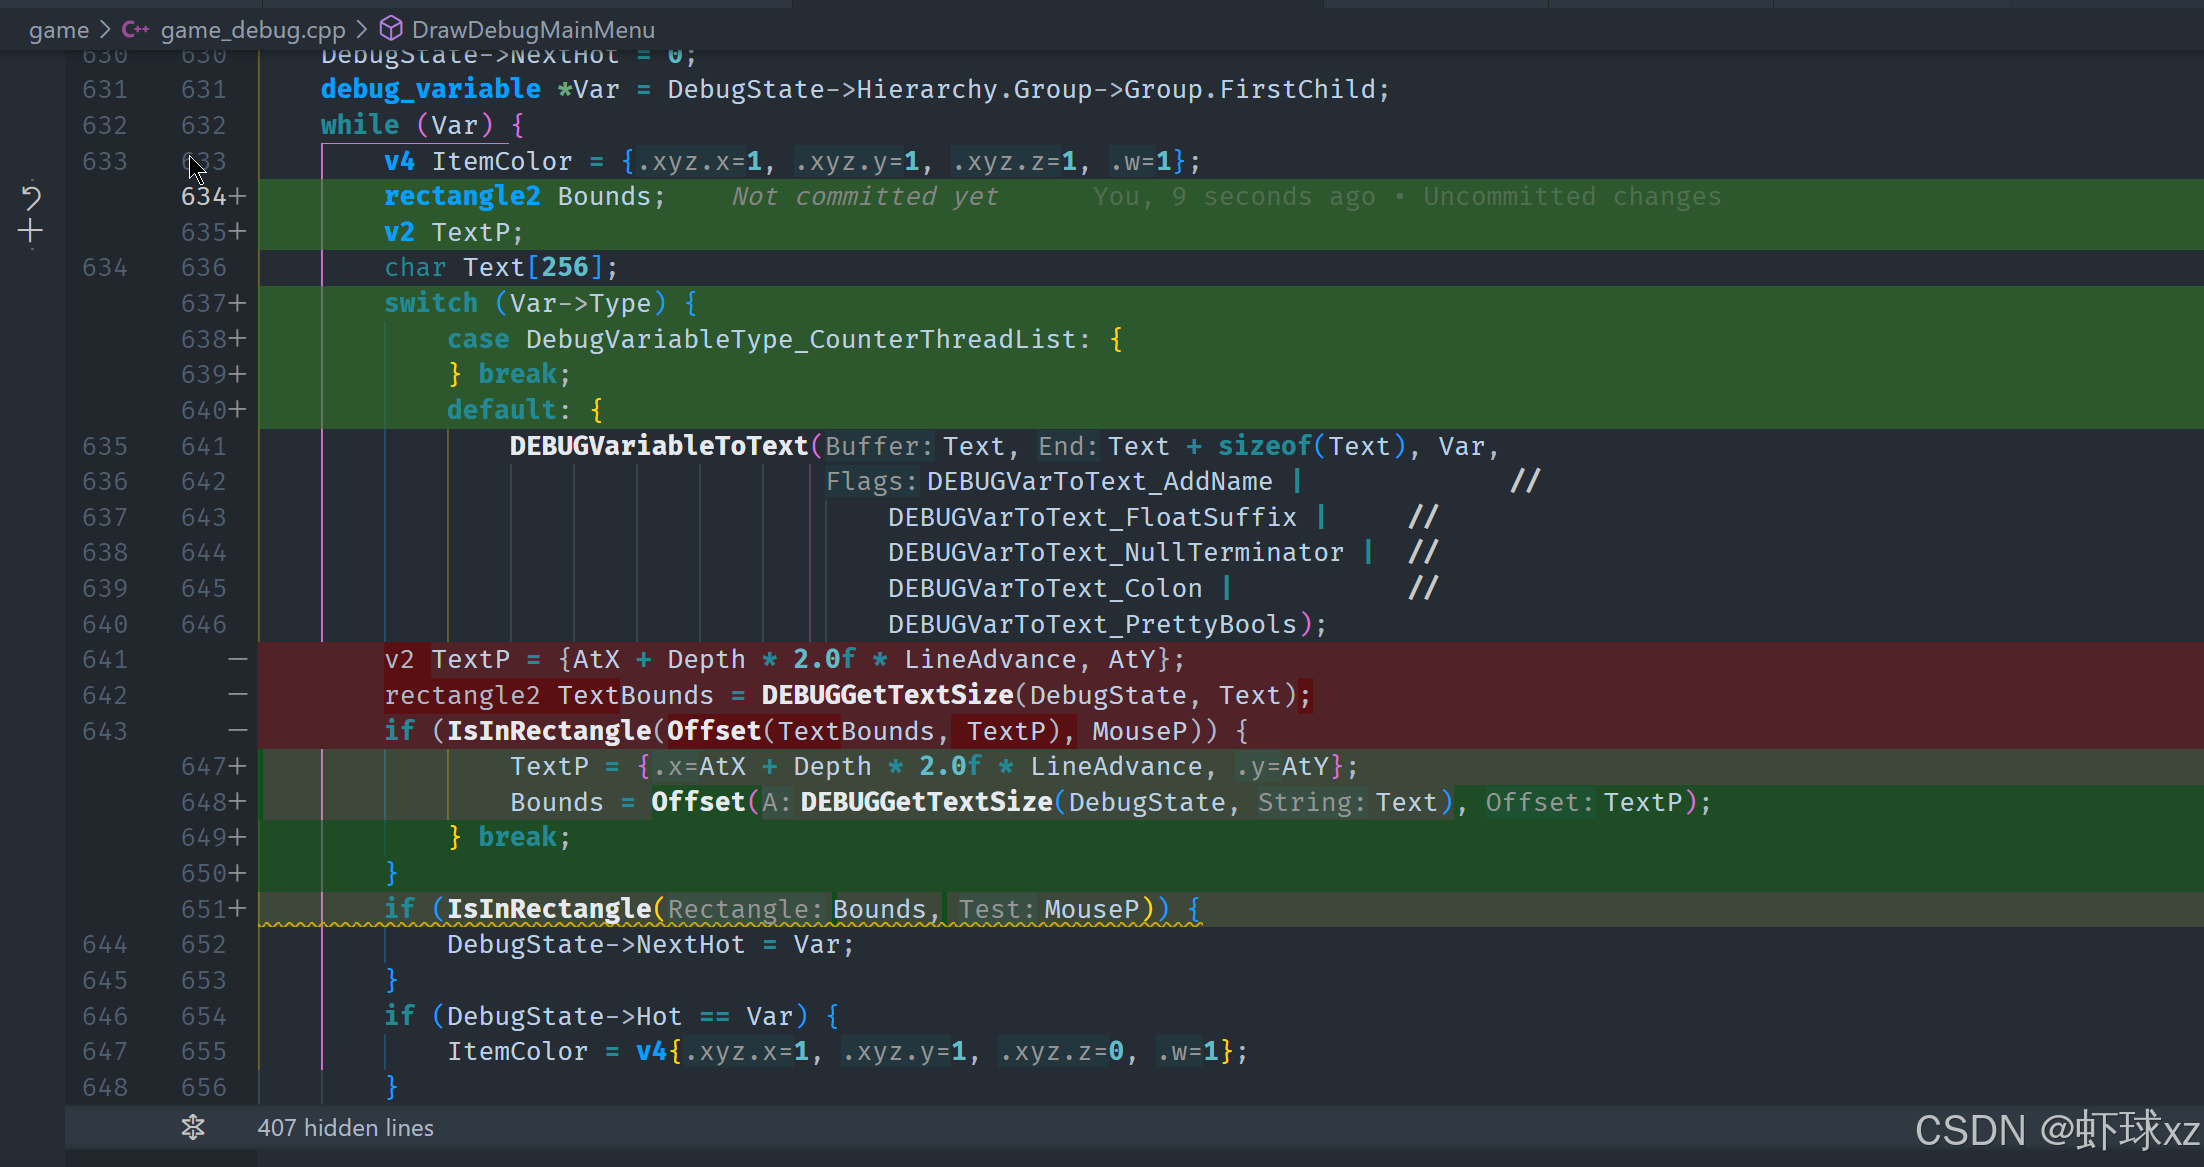The height and width of the screenshot is (1167, 2204).
Task: Click the DEBUGVariableToText function call
Action: 658,446
